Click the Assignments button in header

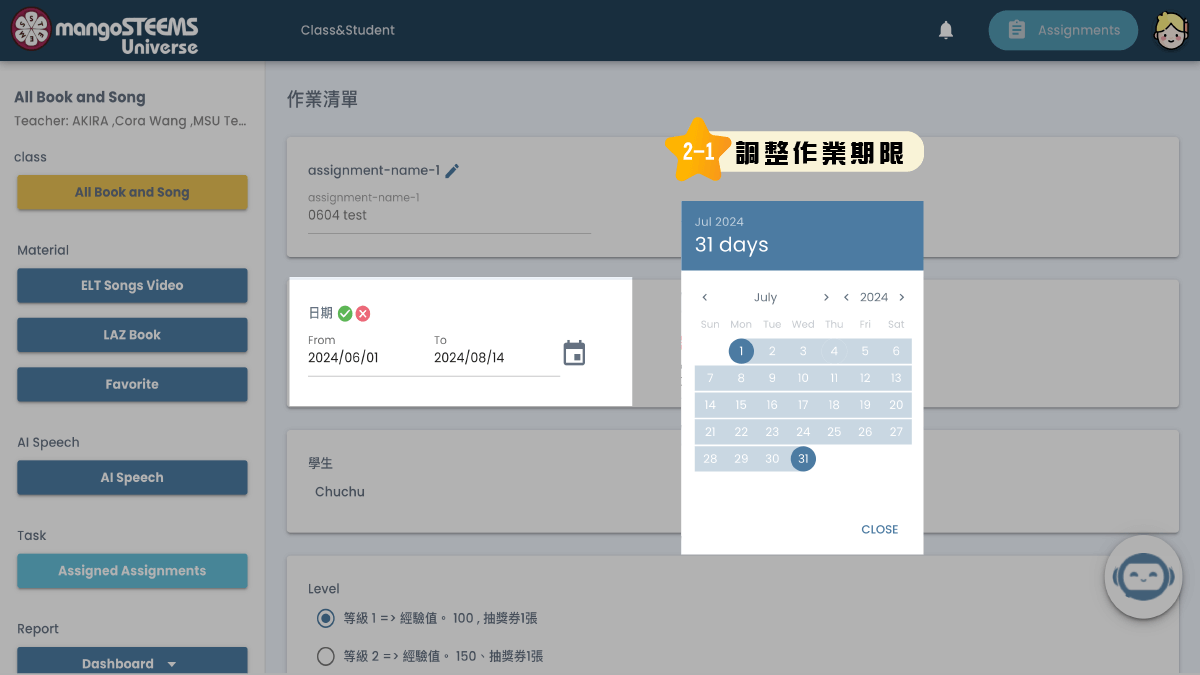click(x=1063, y=30)
